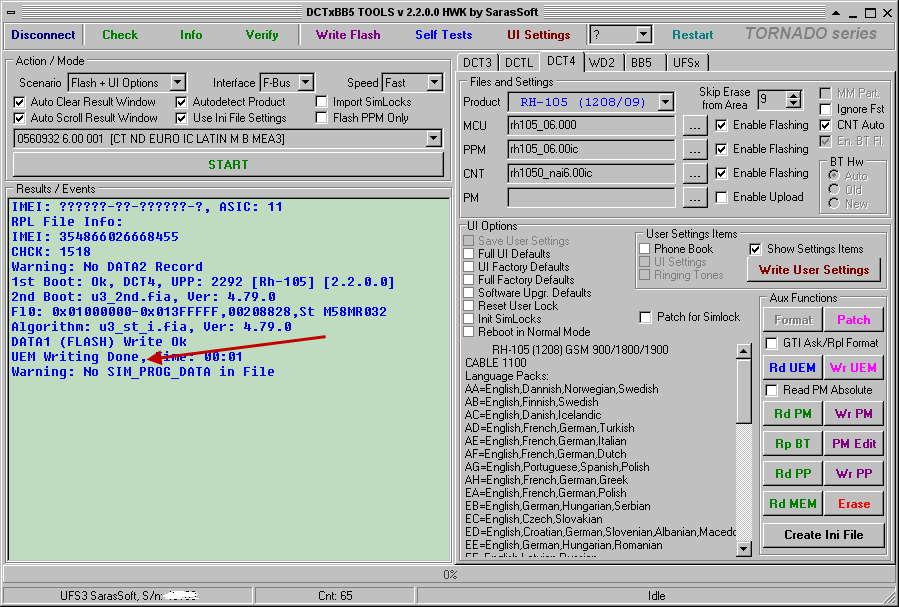Click the Check toolbar button
This screenshot has width=899, height=607.
(120, 35)
